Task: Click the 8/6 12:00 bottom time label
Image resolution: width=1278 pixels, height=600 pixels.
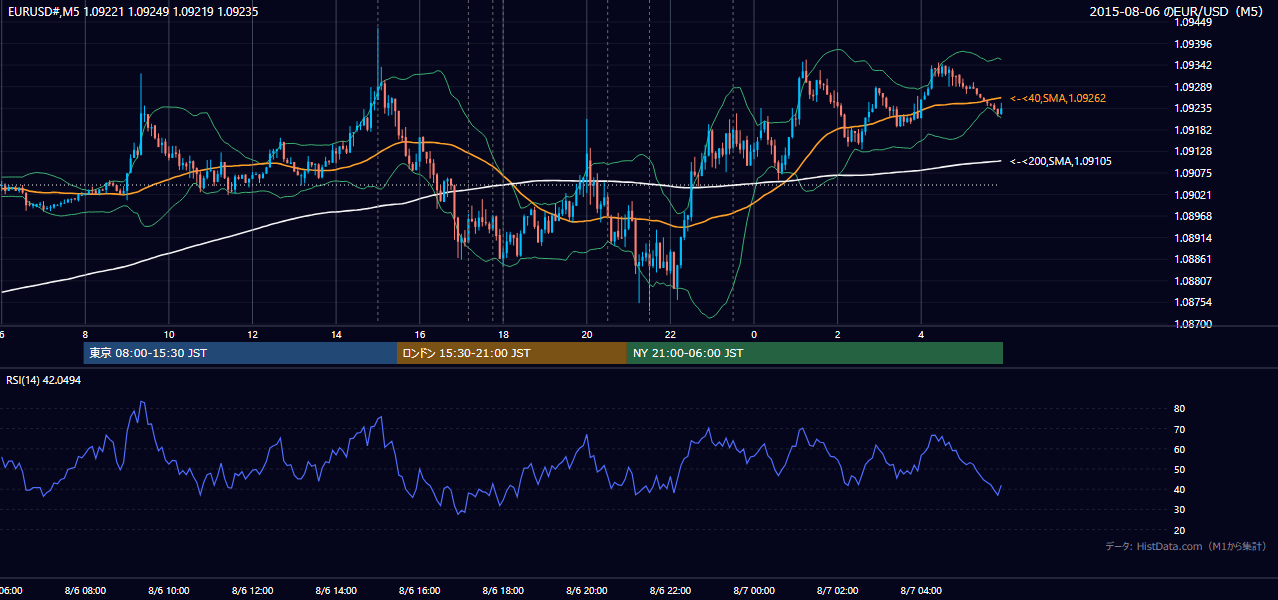Action: point(252,591)
